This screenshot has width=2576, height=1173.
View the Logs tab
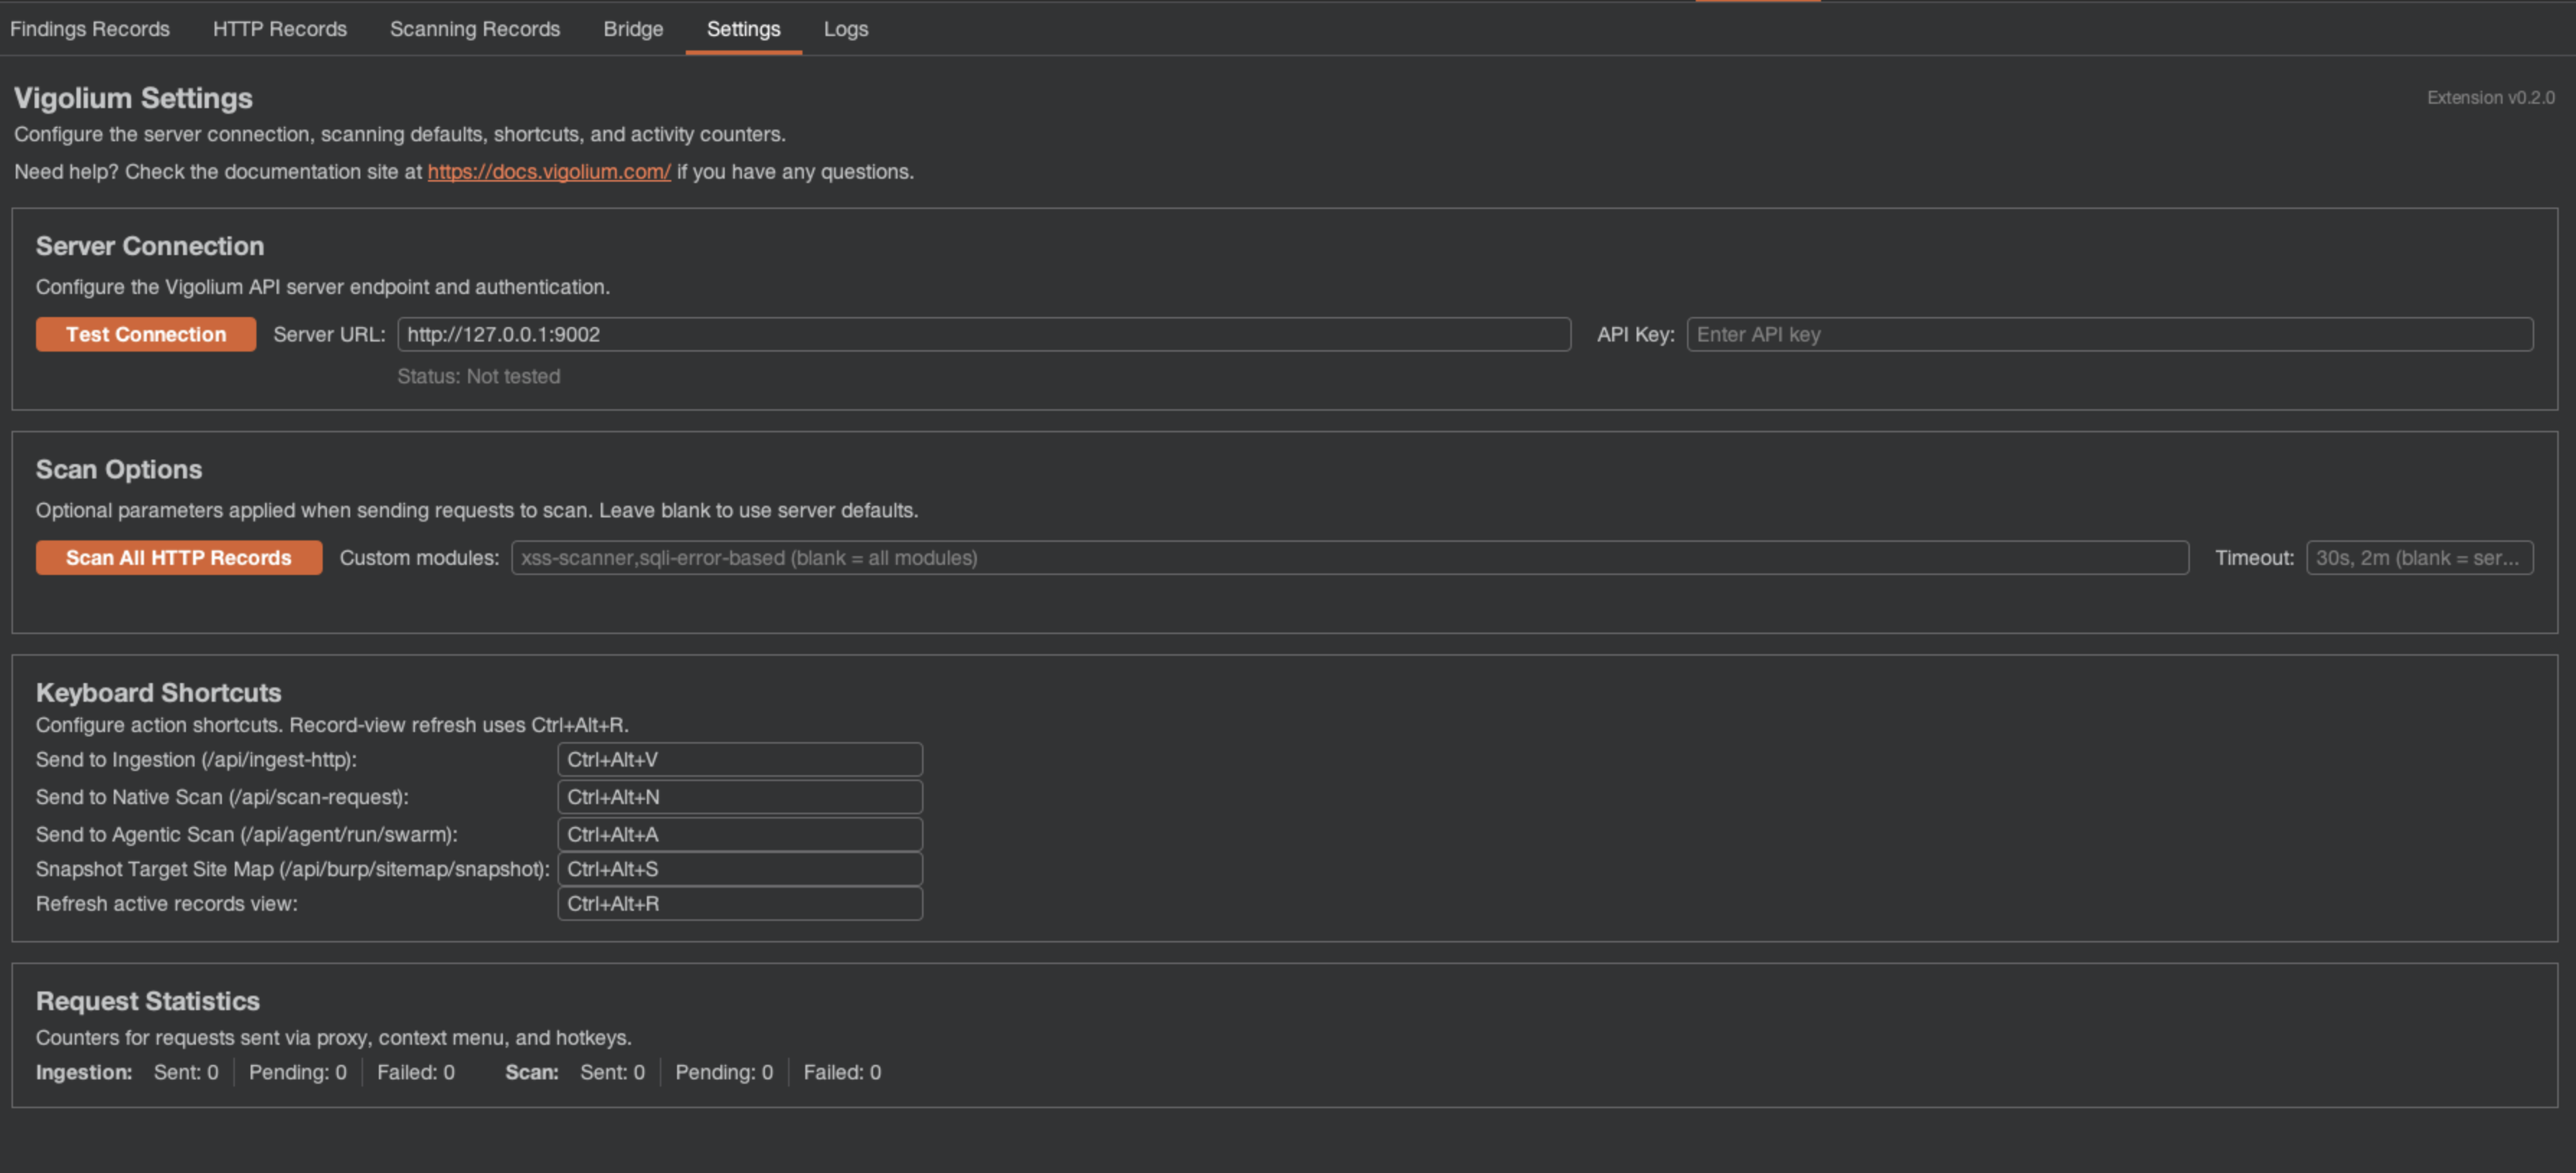846,29
